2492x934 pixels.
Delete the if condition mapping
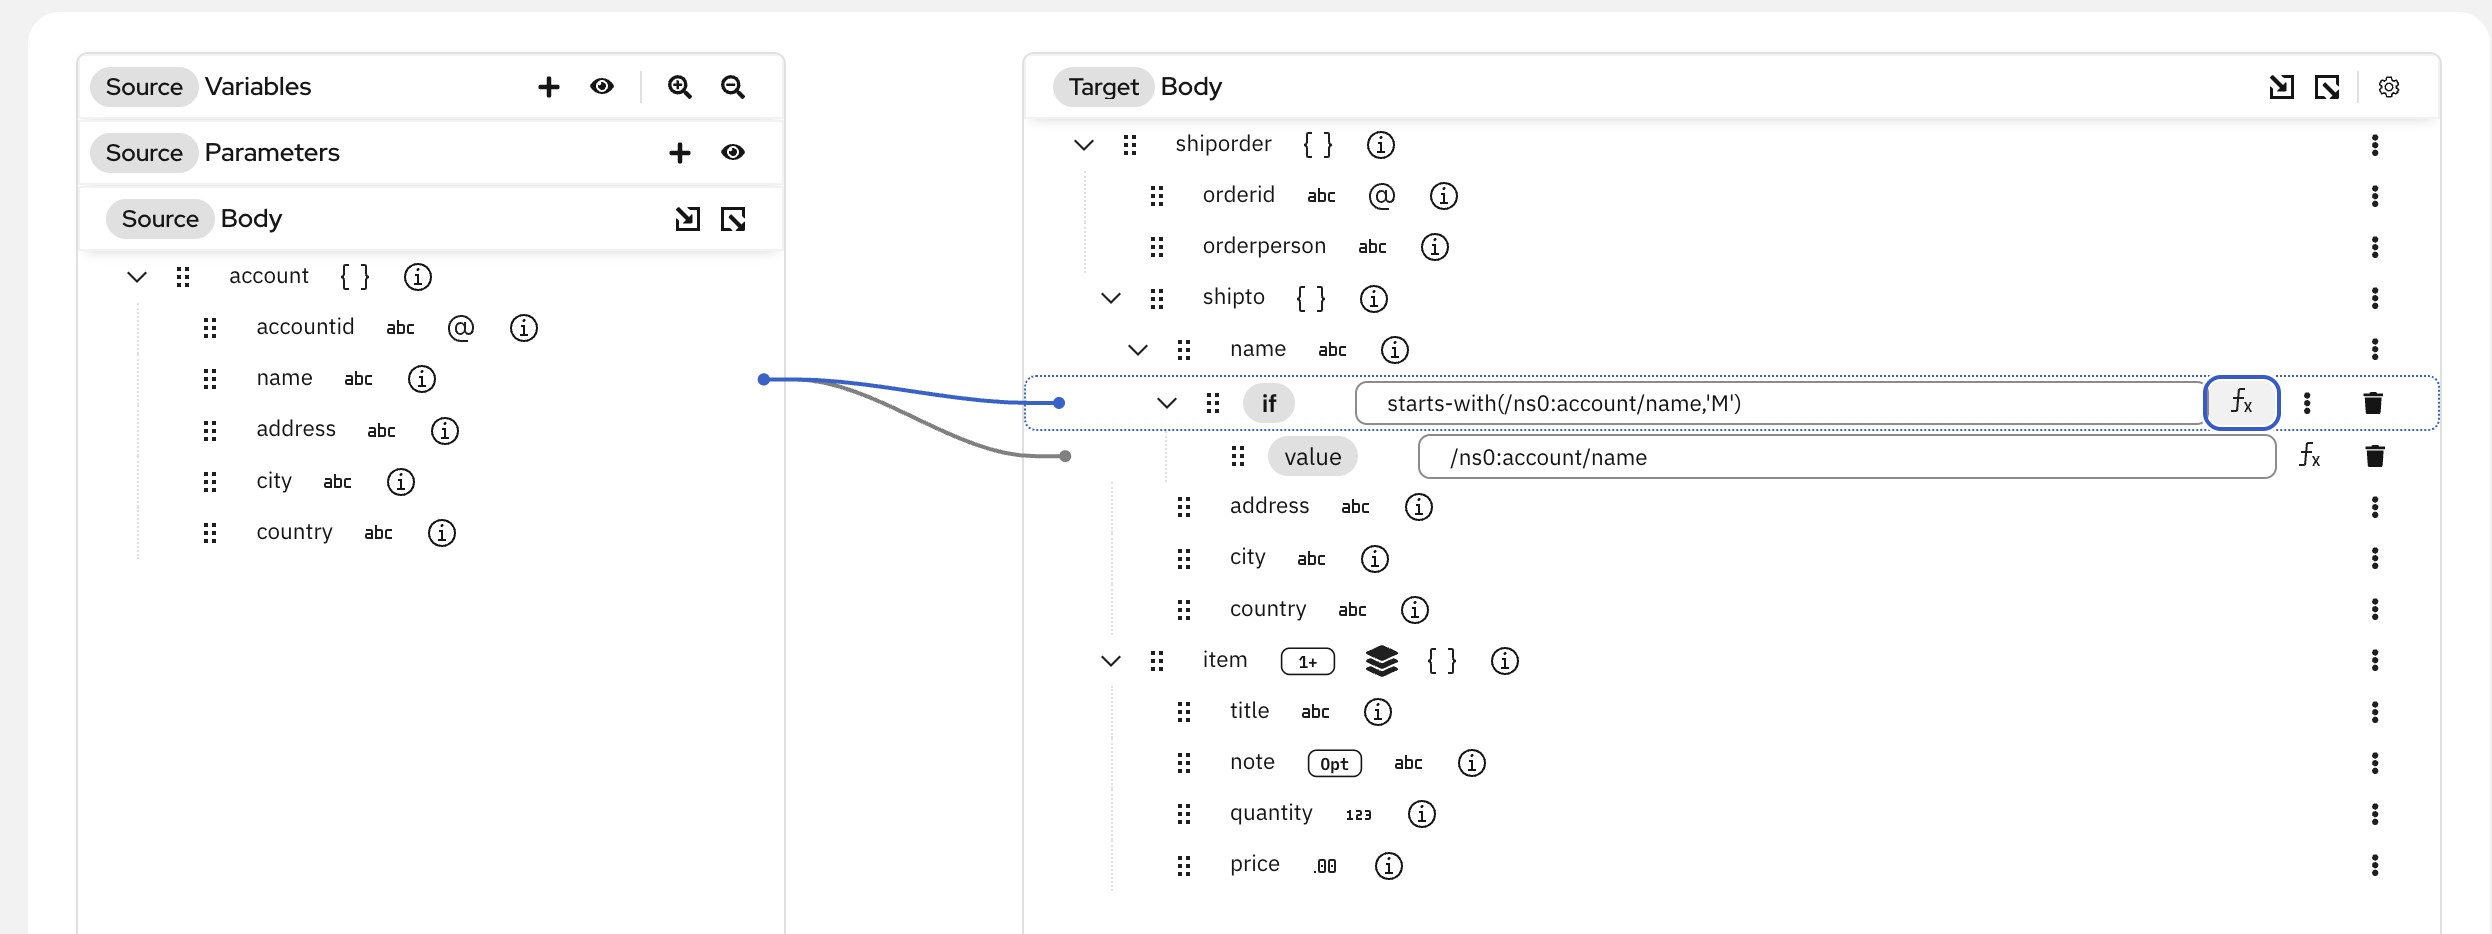pos(2373,403)
